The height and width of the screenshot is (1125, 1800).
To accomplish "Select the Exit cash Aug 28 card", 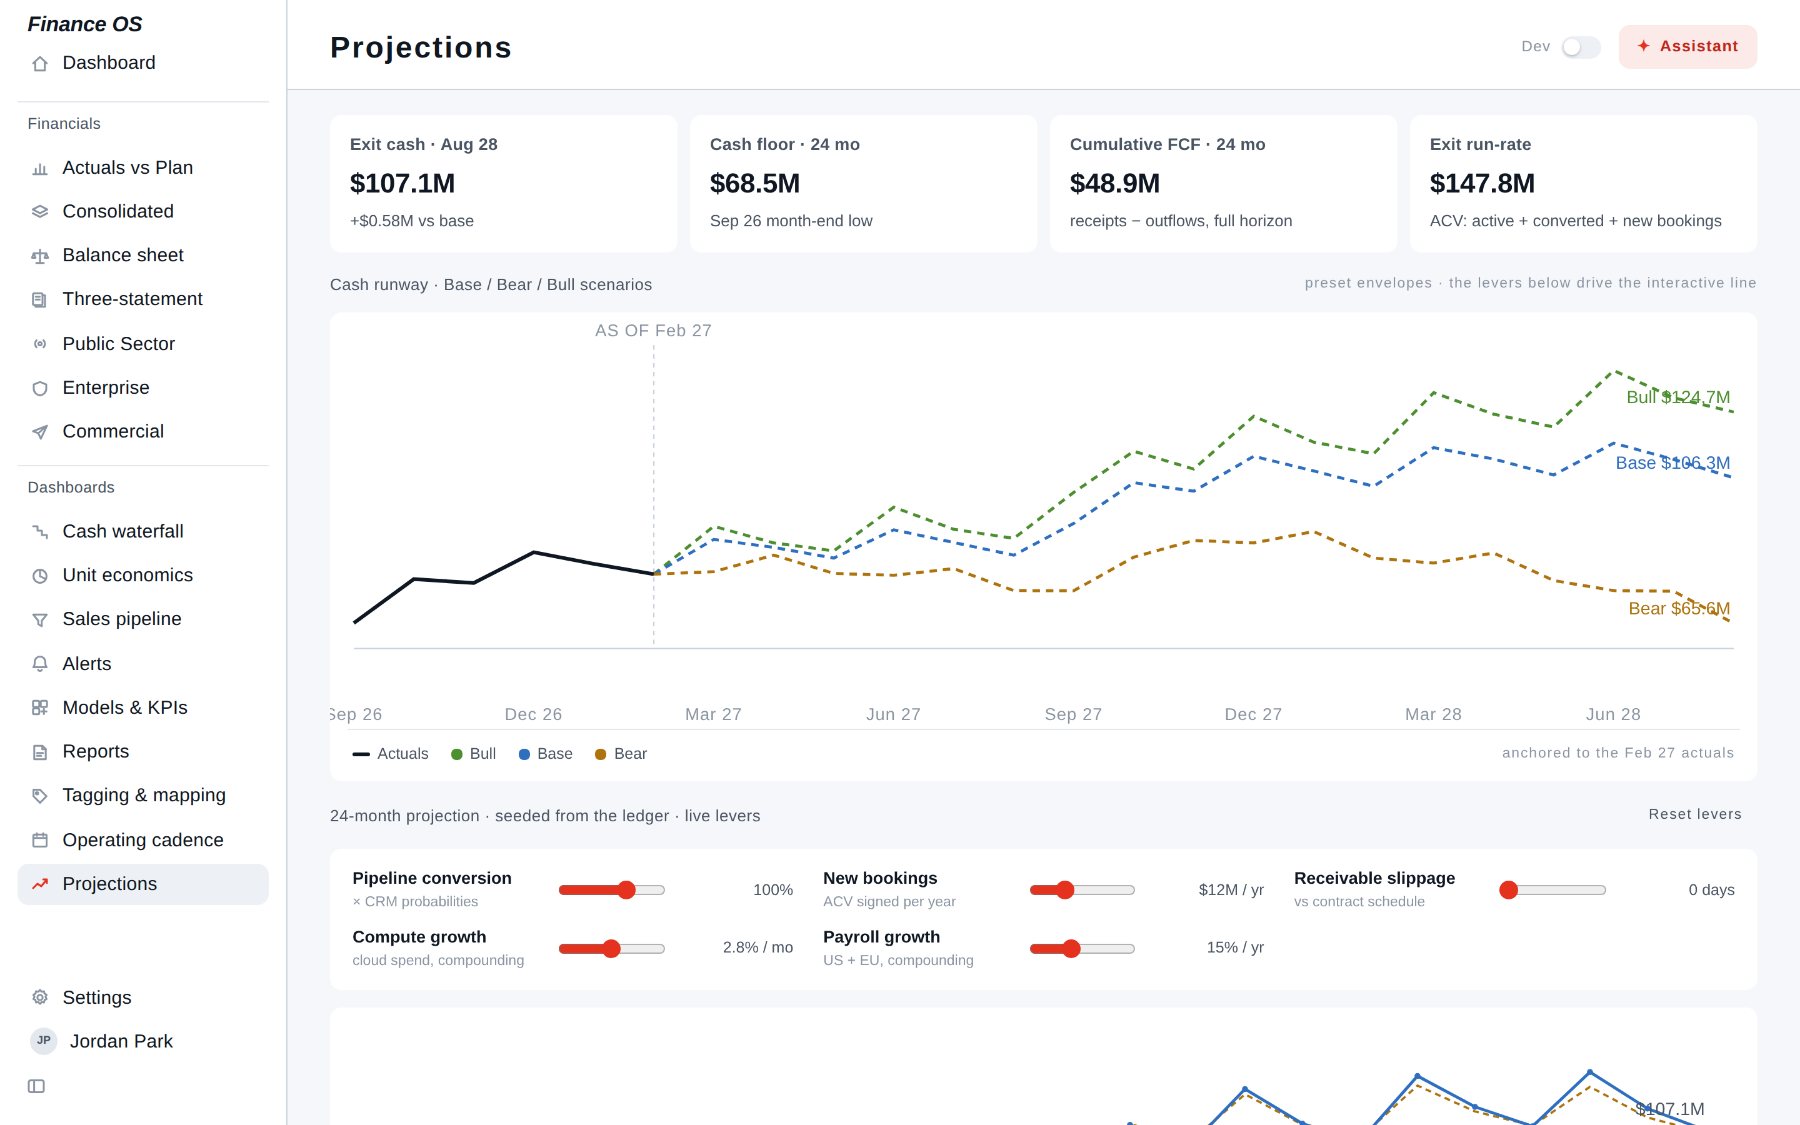I will pos(503,184).
